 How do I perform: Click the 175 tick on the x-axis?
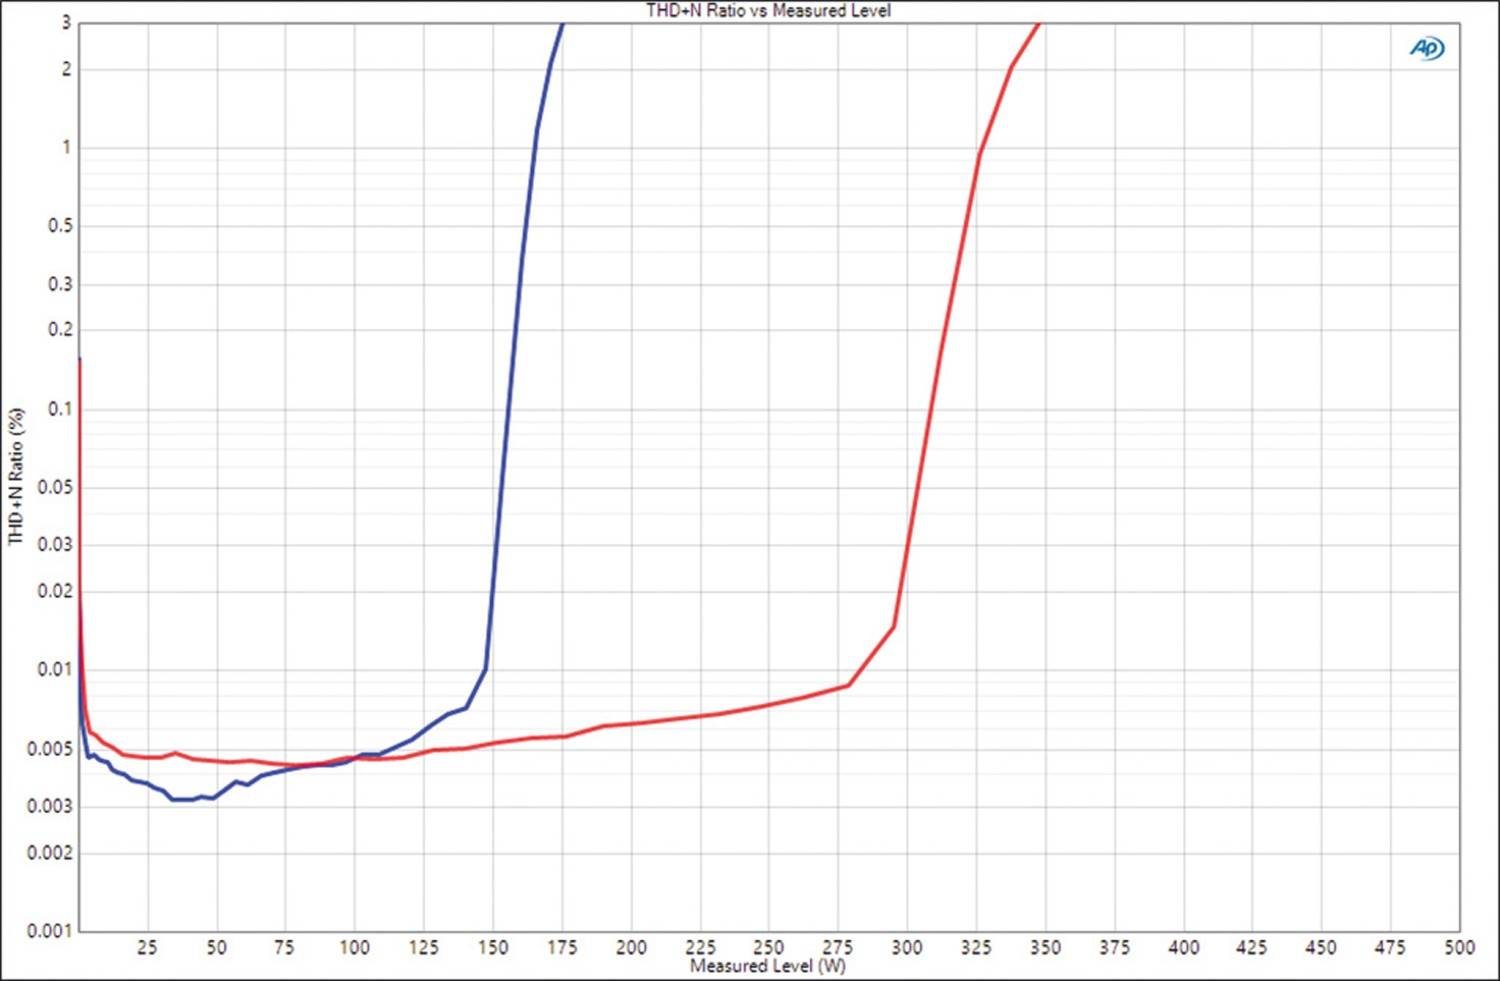coord(562,947)
